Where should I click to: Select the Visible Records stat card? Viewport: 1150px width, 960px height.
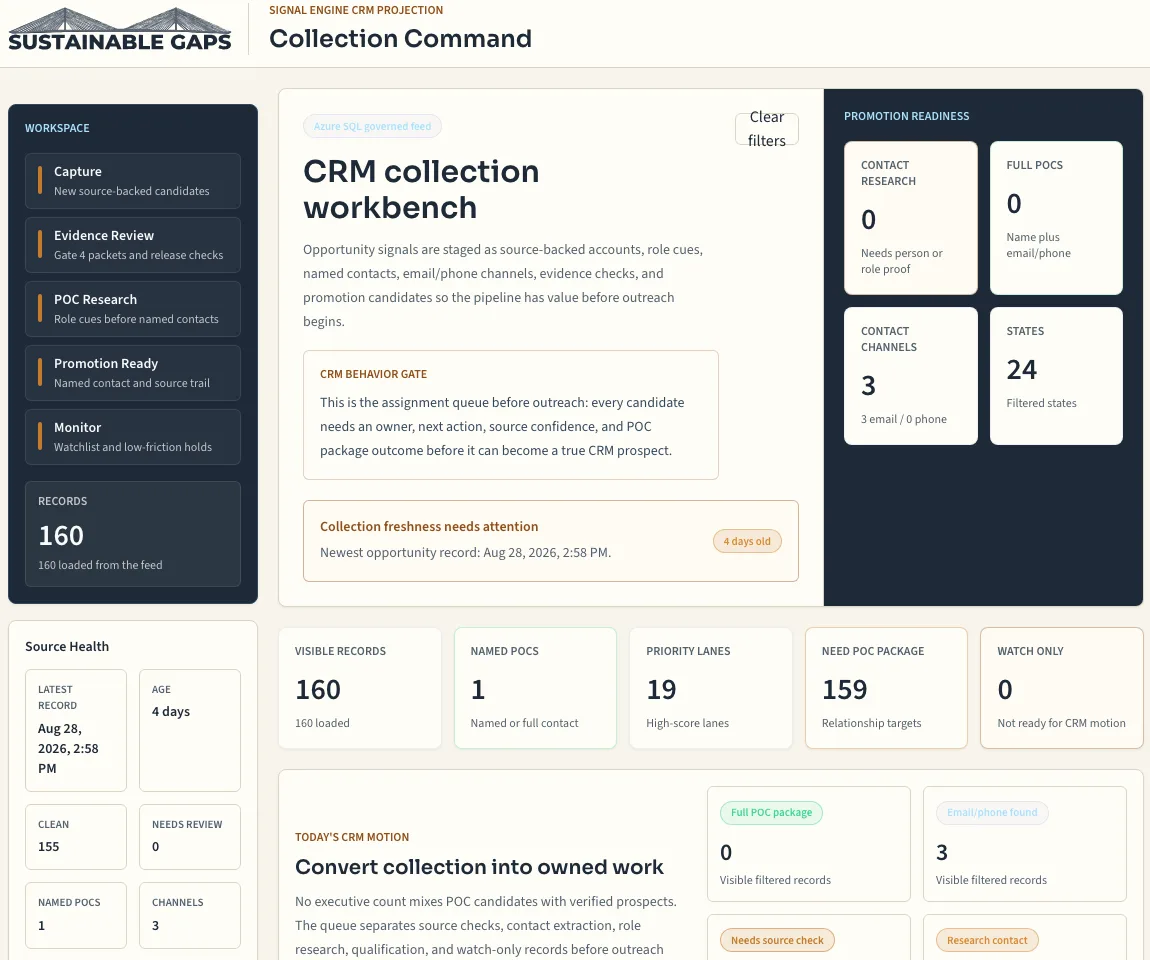[360, 688]
